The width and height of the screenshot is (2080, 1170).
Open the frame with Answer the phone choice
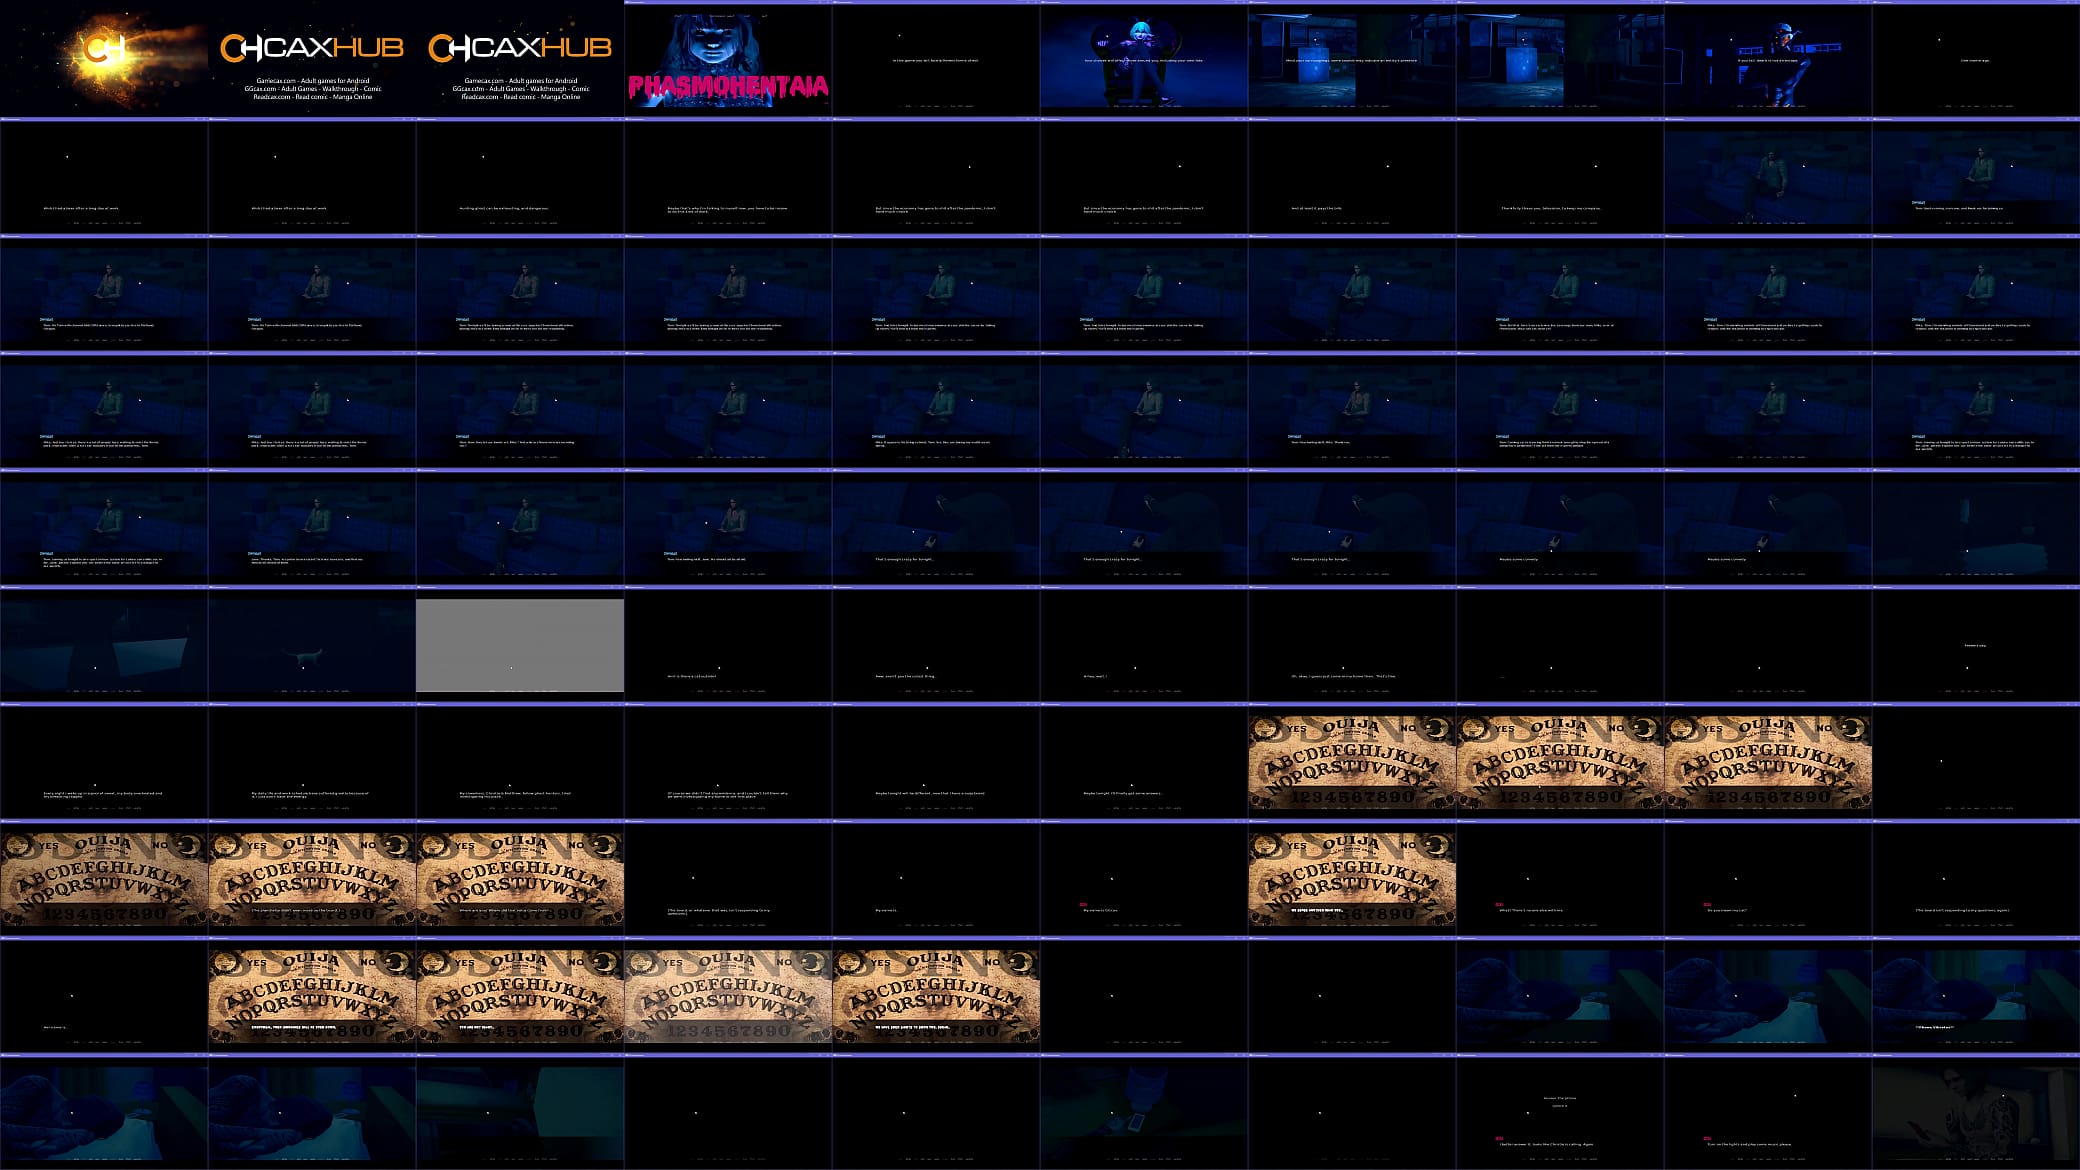pyautogui.click(x=1560, y=1111)
